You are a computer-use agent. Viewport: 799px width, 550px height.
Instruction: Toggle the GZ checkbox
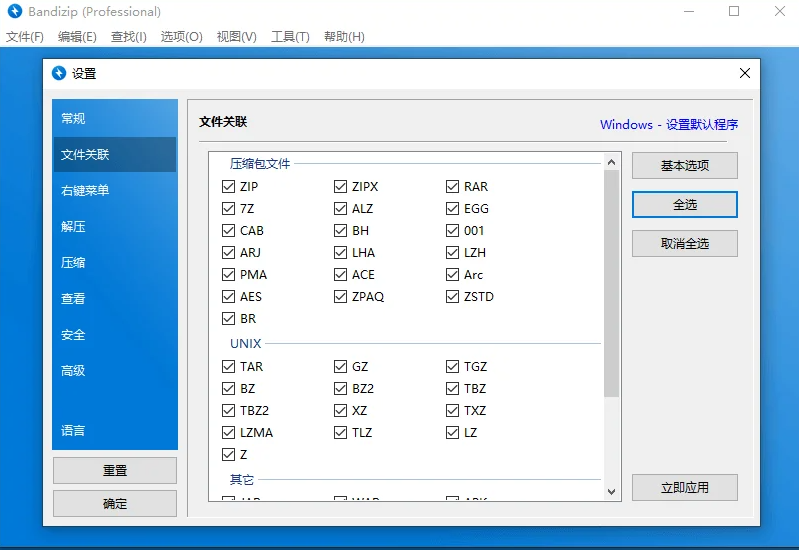(x=340, y=366)
